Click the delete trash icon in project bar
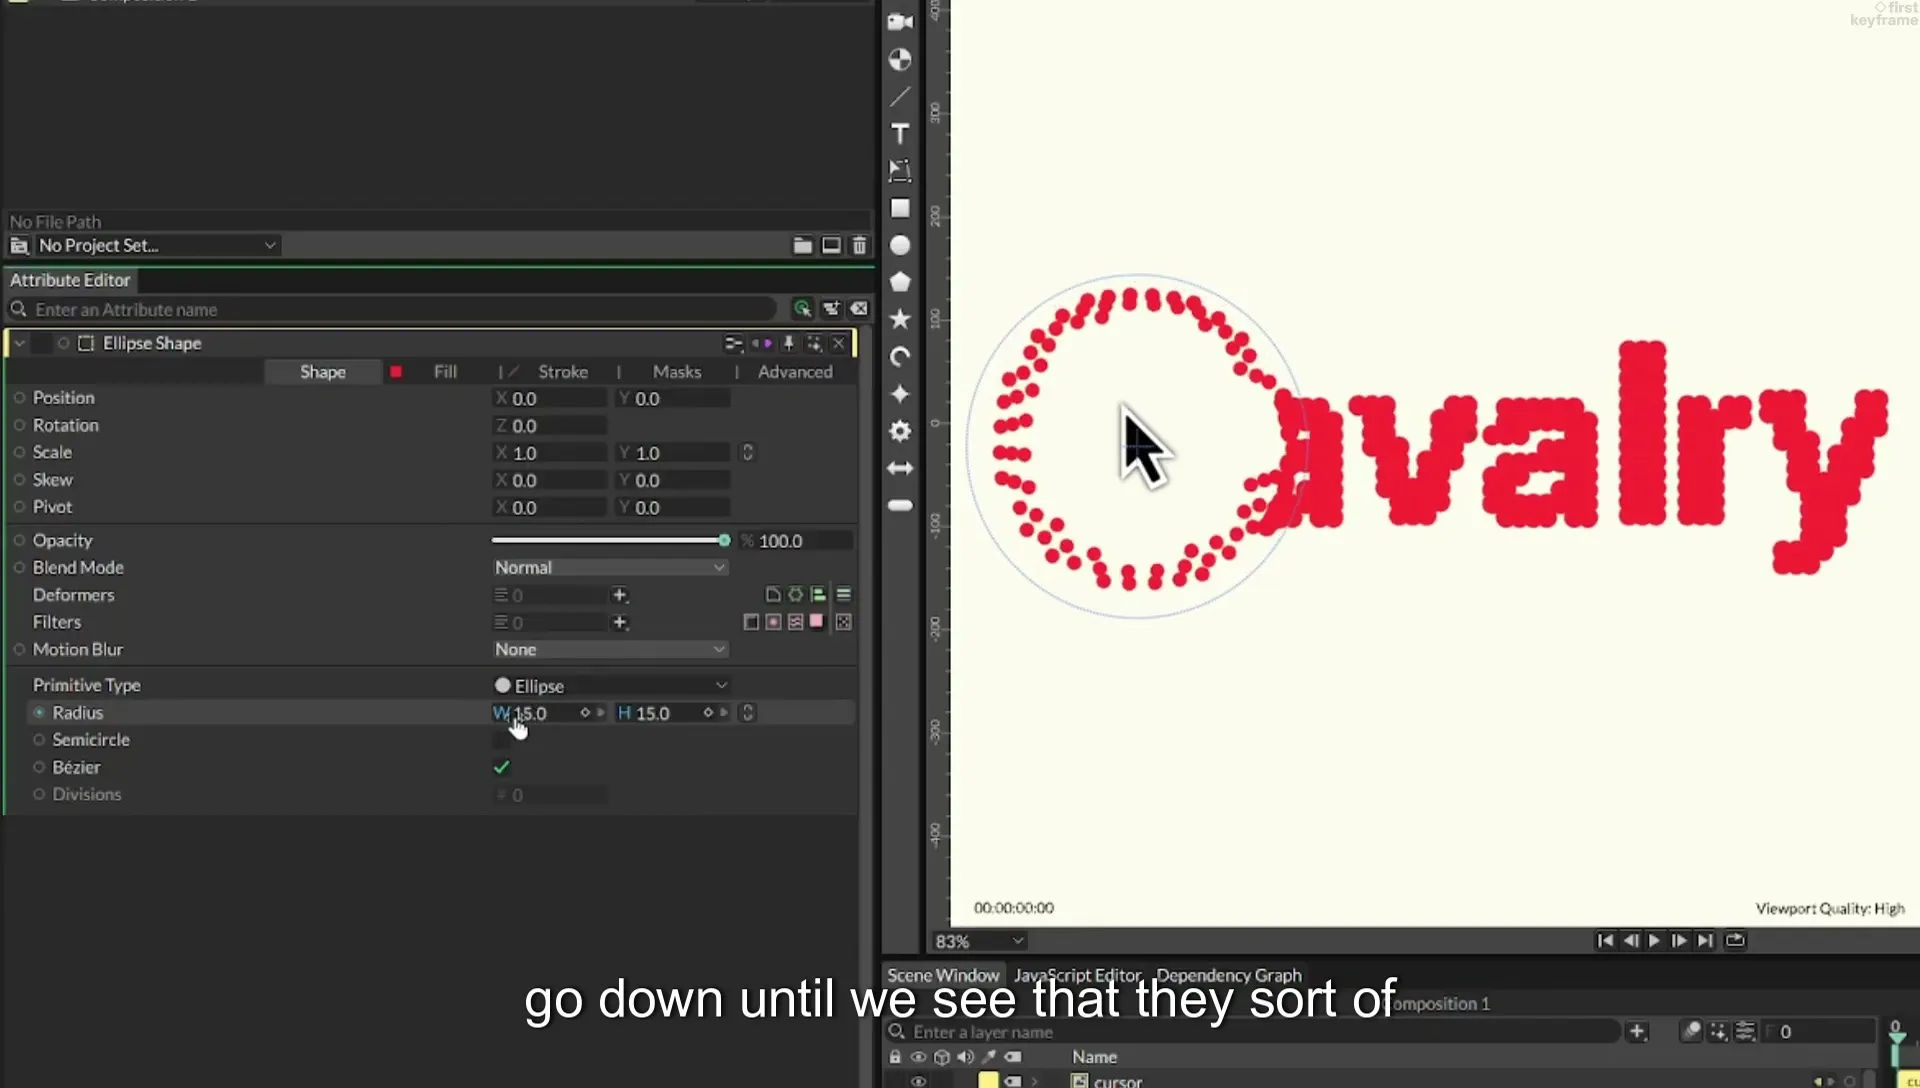The image size is (1920, 1088). pyautogui.click(x=859, y=245)
